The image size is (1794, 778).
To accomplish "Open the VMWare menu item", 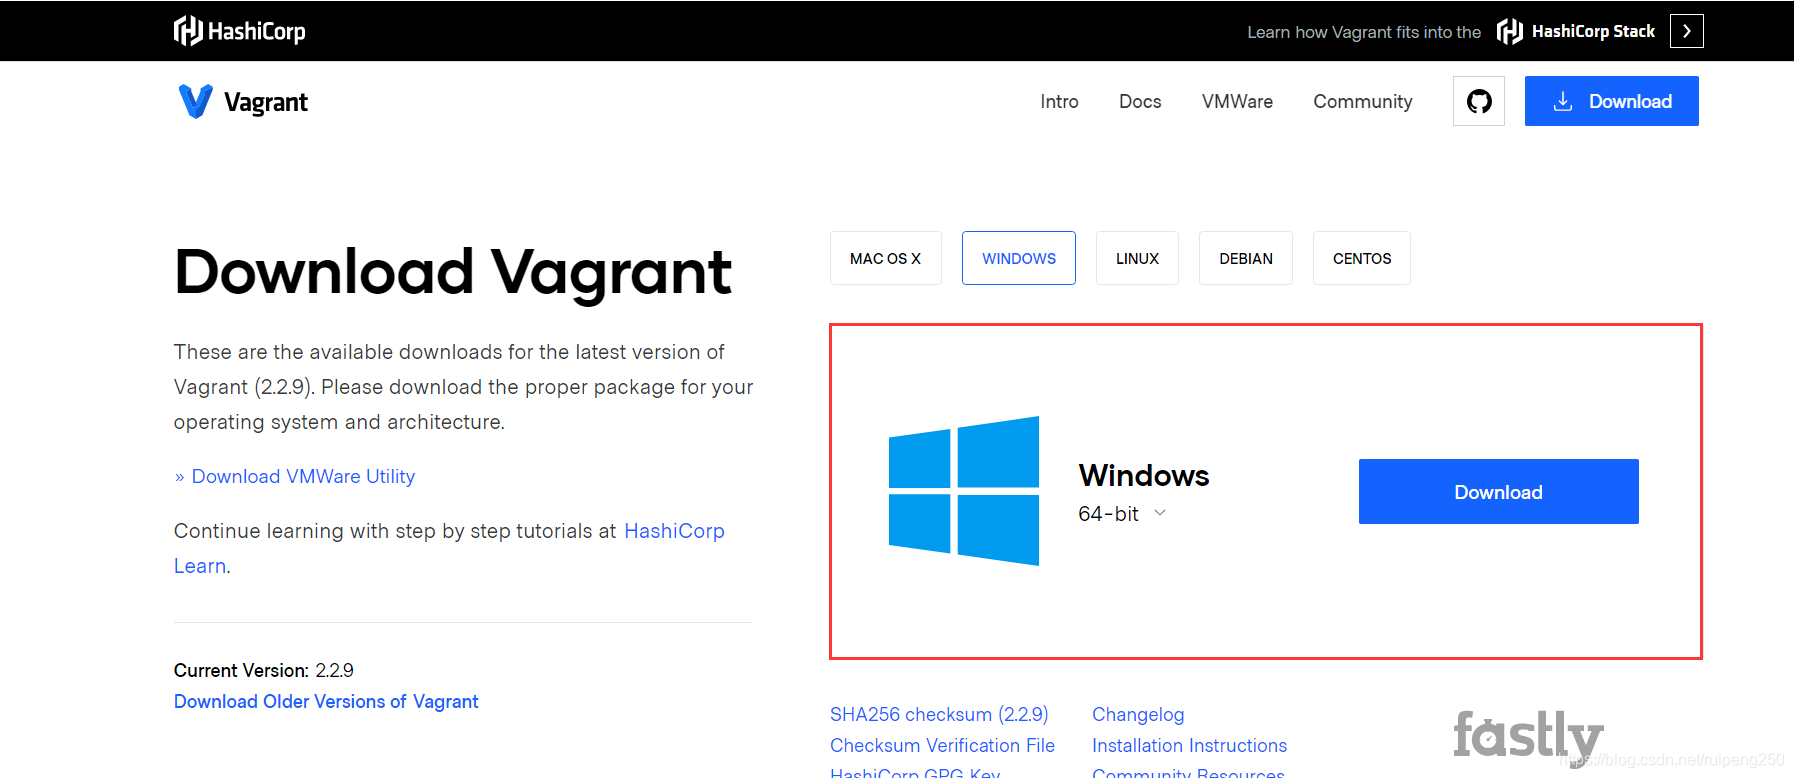I will tap(1237, 101).
